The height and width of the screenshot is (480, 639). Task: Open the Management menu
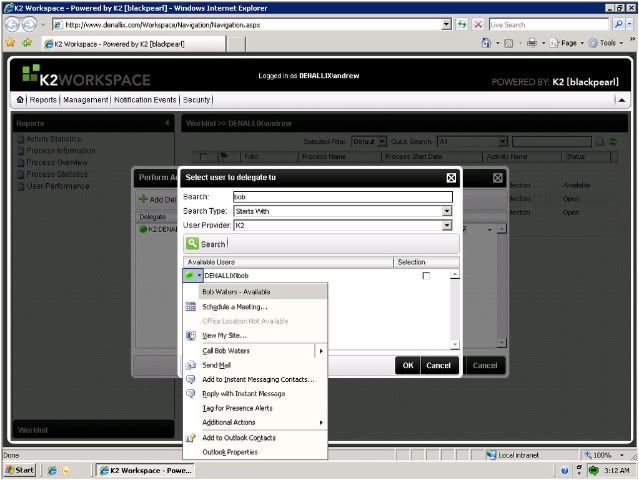coord(86,100)
